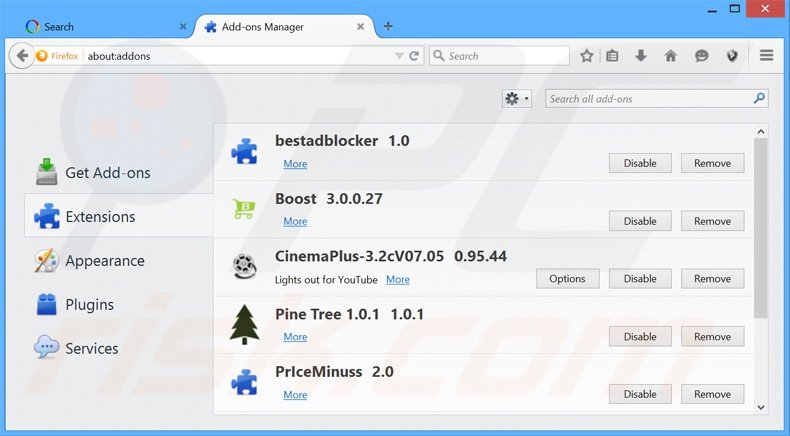Open More link for CinemaPlus
The image size is (790, 436).
(398, 279)
